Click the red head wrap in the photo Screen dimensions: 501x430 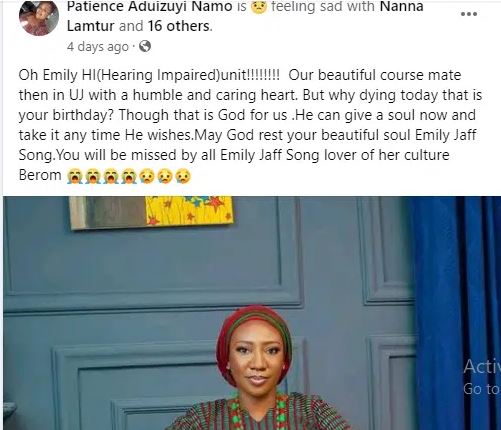[x=254, y=333]
